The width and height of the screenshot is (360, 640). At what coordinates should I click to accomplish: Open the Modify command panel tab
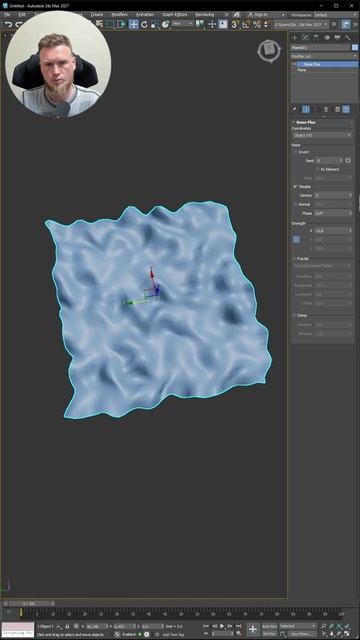[x=305, y=38]
